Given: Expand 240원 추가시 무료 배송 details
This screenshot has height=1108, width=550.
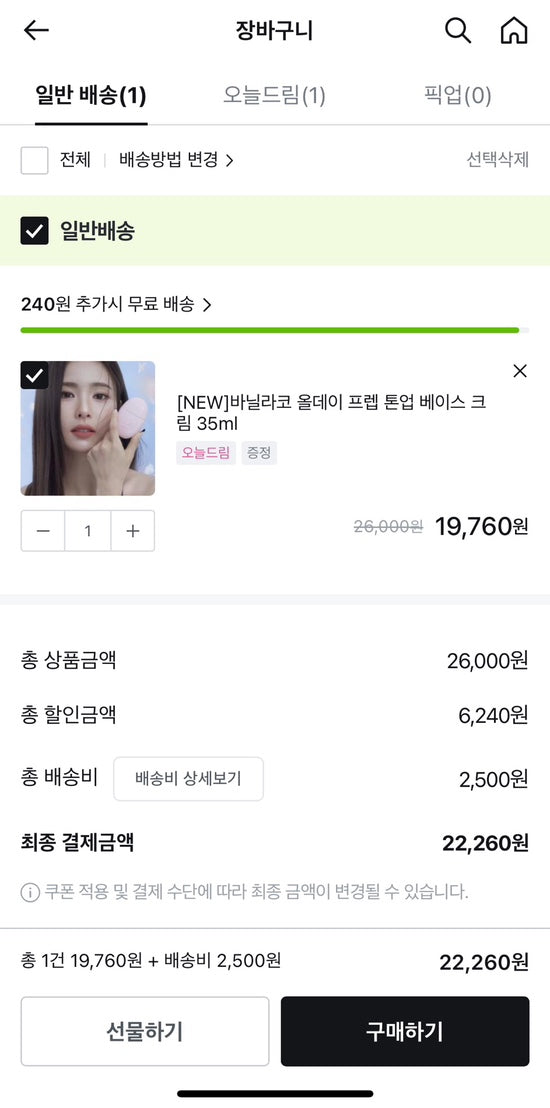Looking at the screenshot, I should (116, 305).
